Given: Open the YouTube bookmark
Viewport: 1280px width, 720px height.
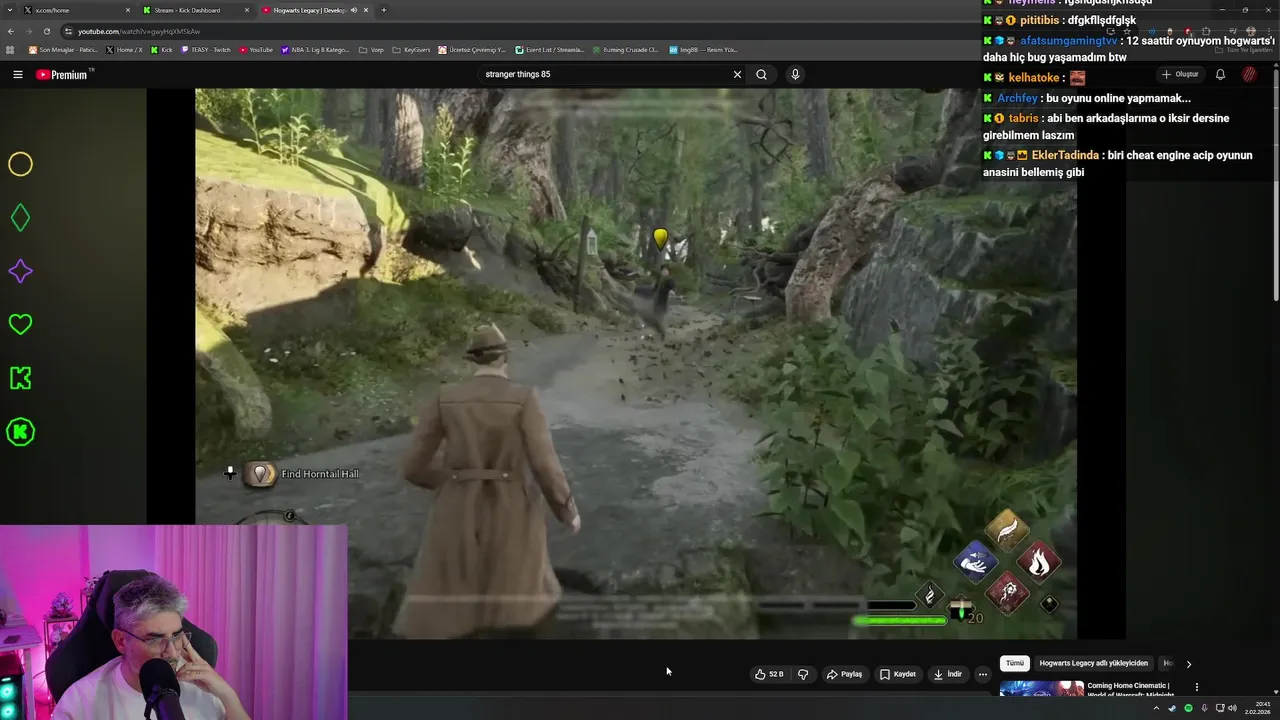Looking at the screenshot, I should tap(256, 49).
